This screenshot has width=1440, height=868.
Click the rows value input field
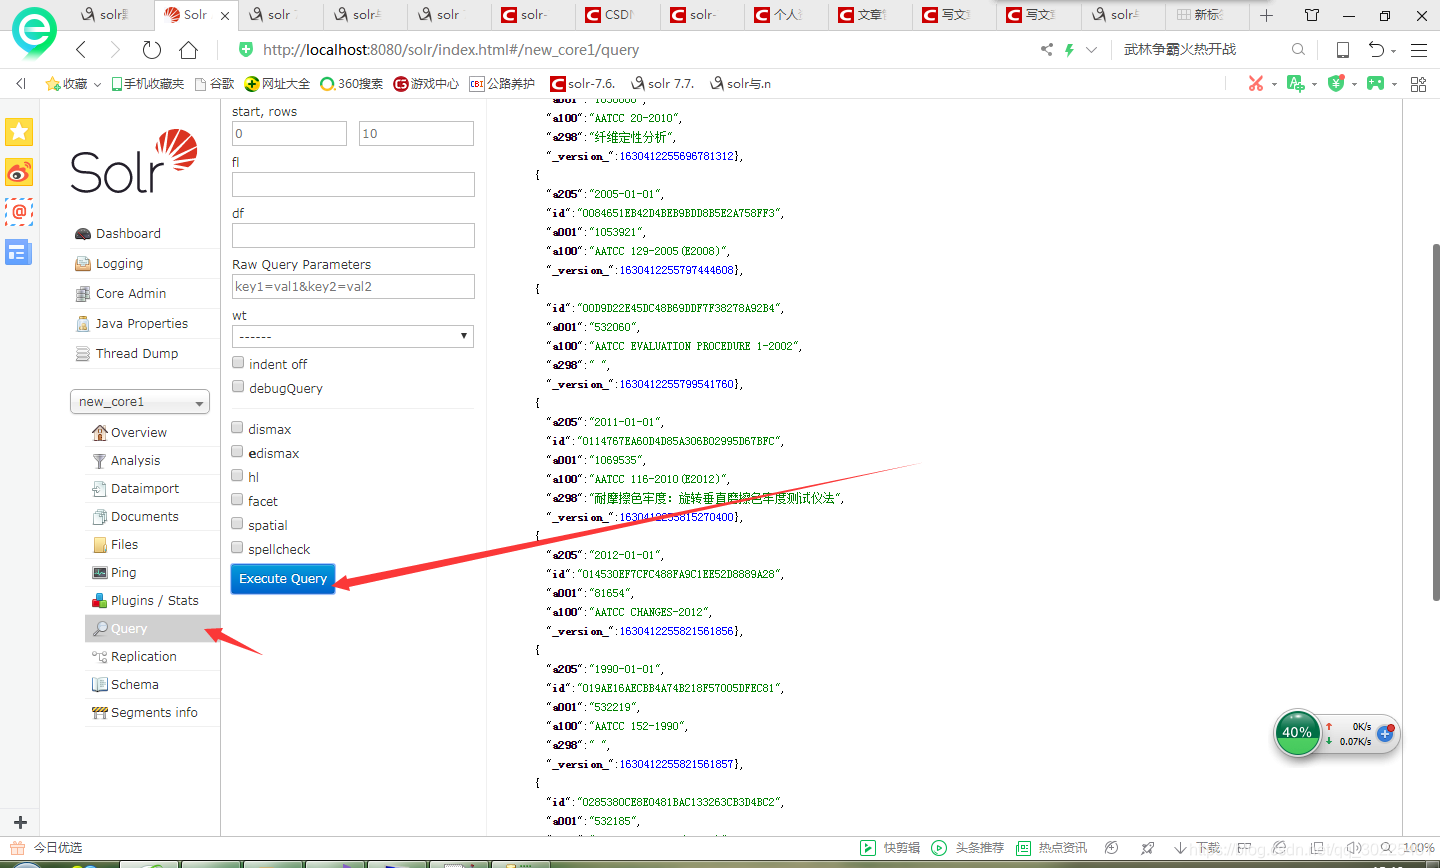tap(416, 133)
